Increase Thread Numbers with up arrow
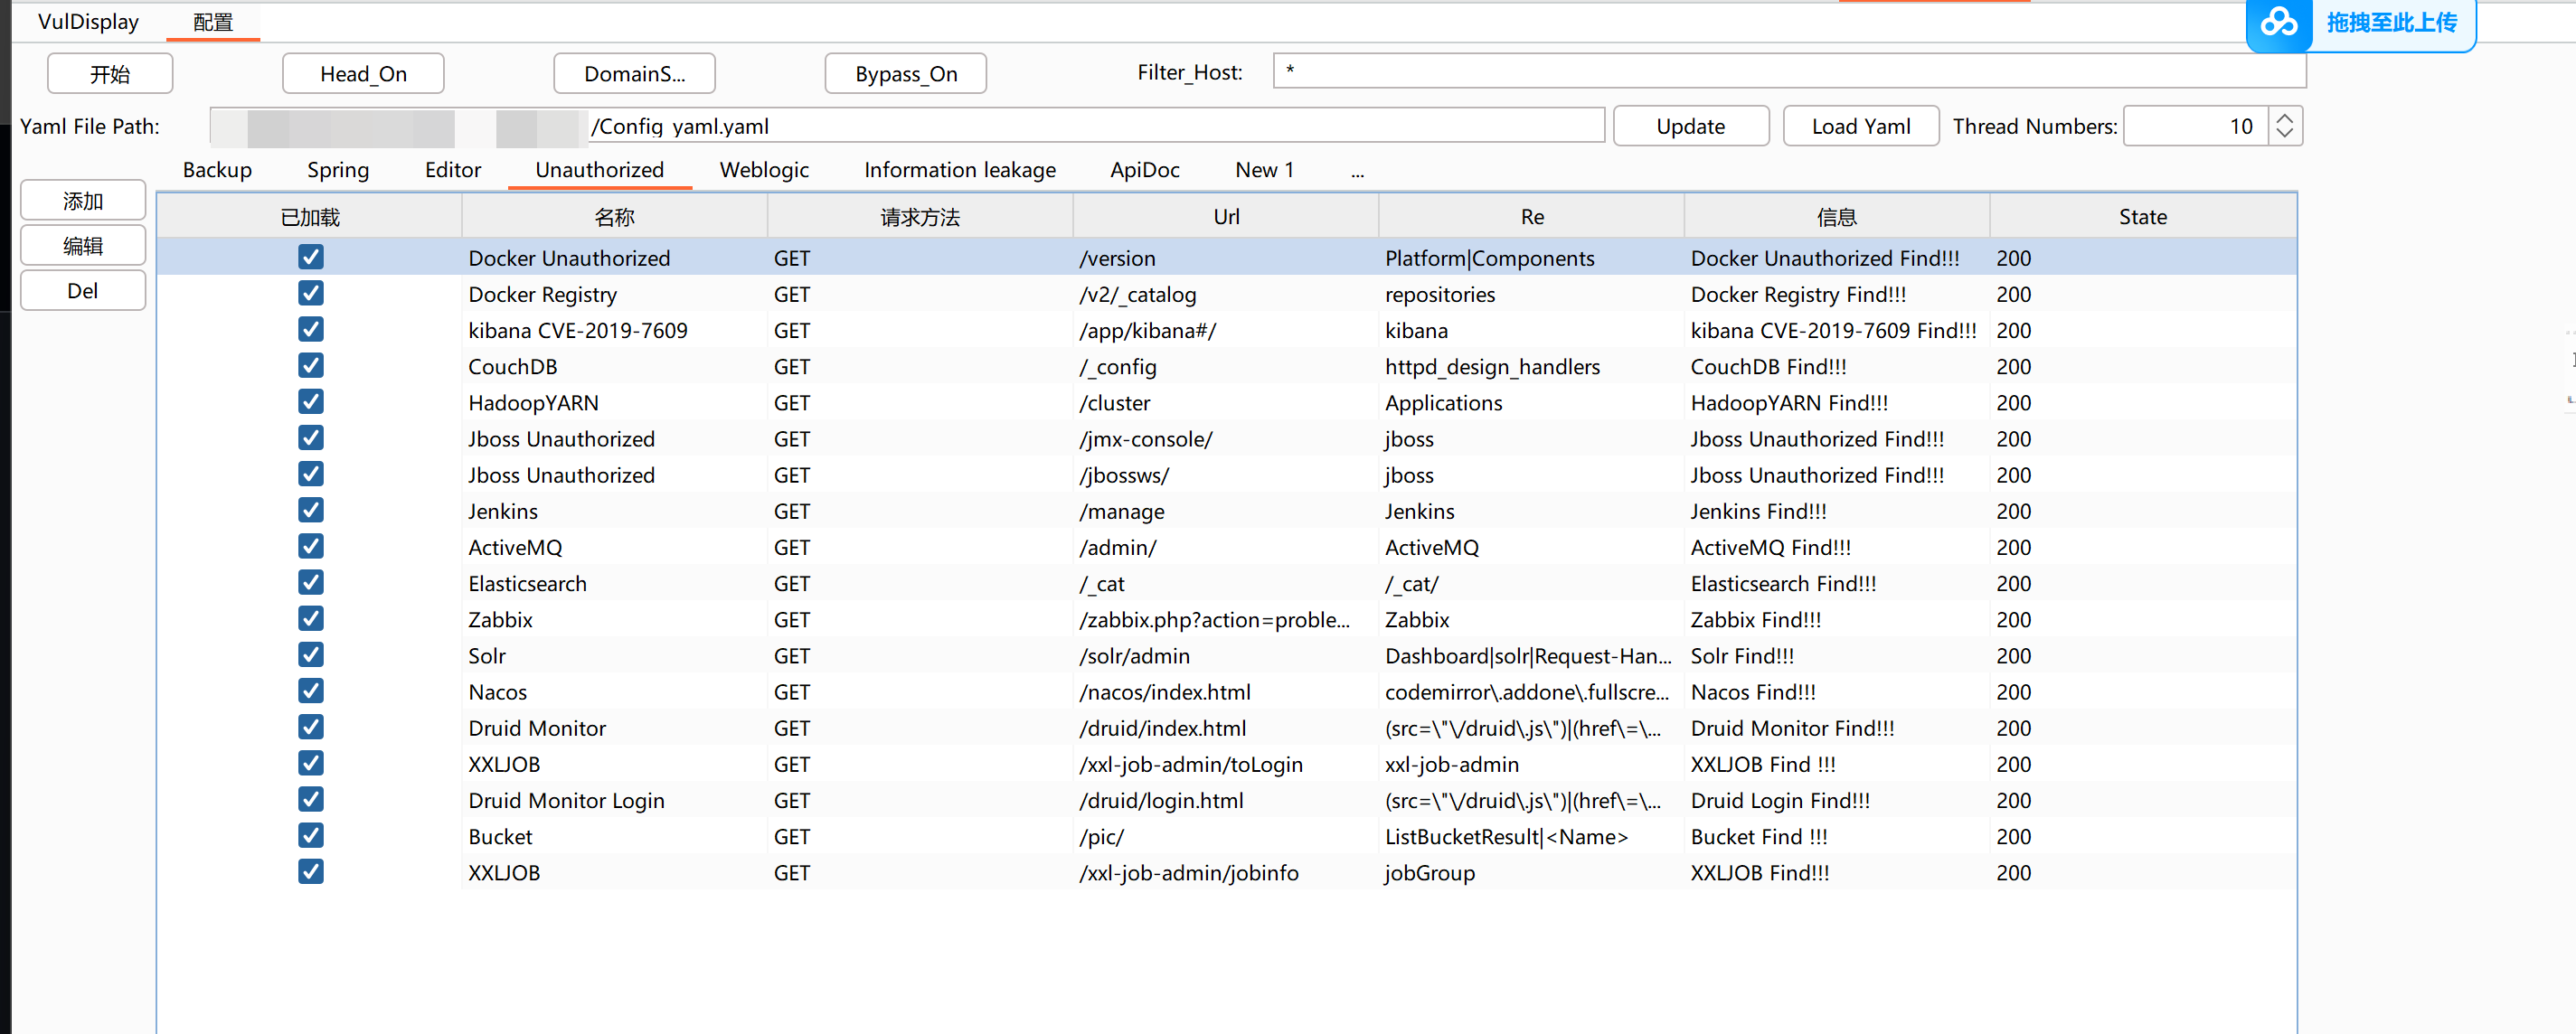Image resolution: width=2576 pixels, height=1034 pixels. (x=2284, y=118)
